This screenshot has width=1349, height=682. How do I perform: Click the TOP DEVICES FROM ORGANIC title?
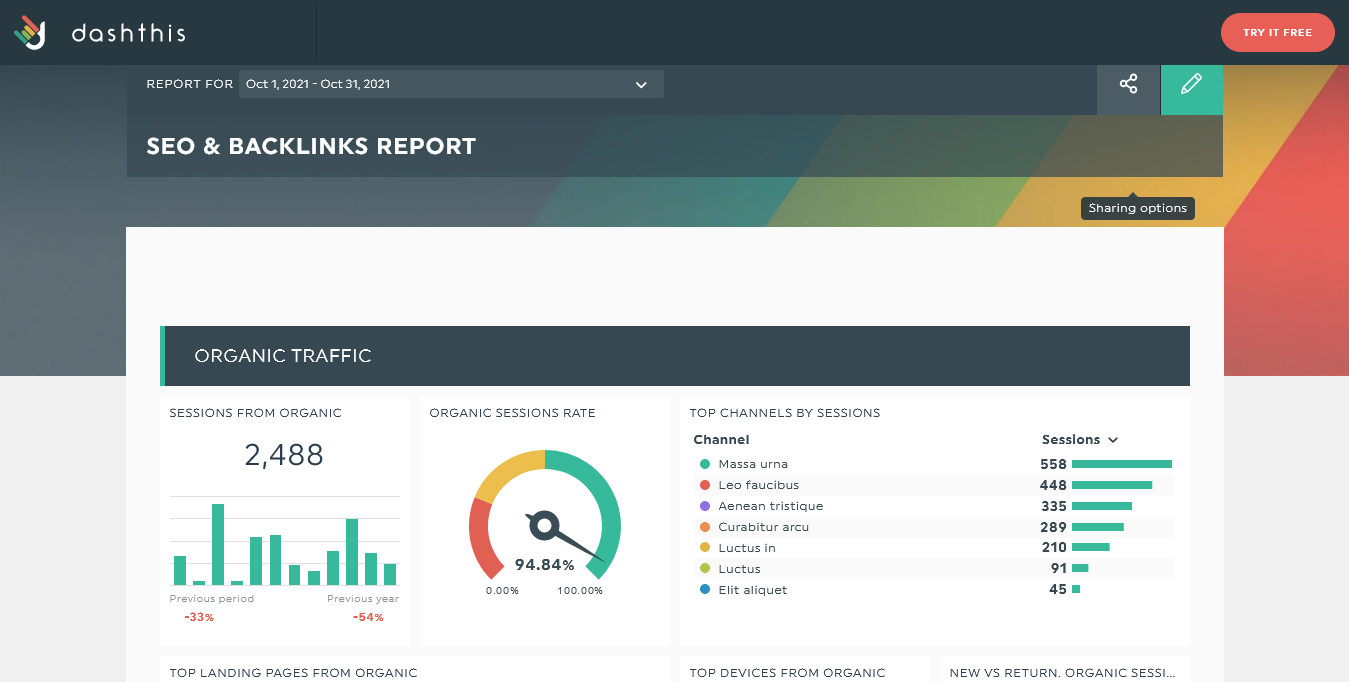(x=787, y=673)
